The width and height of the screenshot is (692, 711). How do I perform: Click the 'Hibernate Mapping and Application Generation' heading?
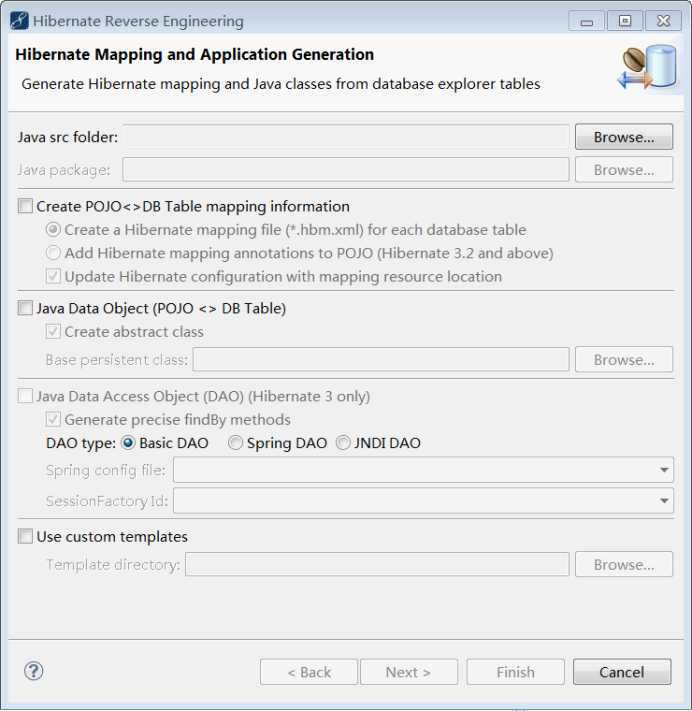pyautogui.click(x=195, y=54)
